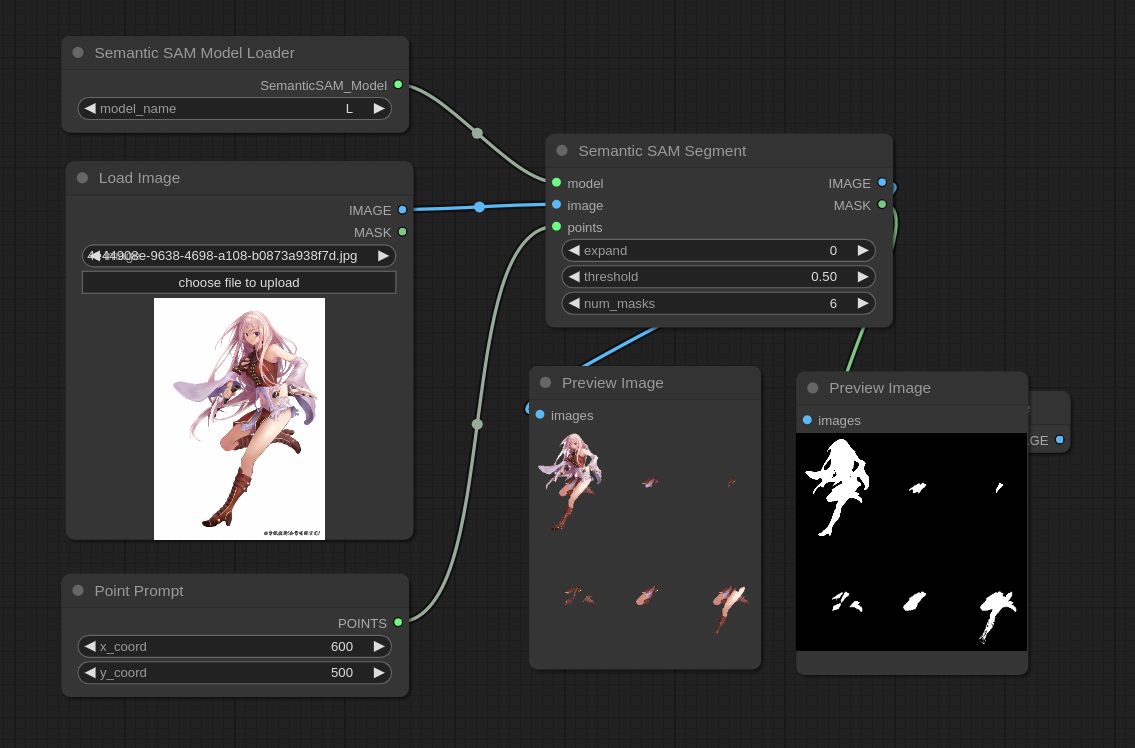Click Segment node IMAGE output port
1135x748 pixels.
click(882, 182)
